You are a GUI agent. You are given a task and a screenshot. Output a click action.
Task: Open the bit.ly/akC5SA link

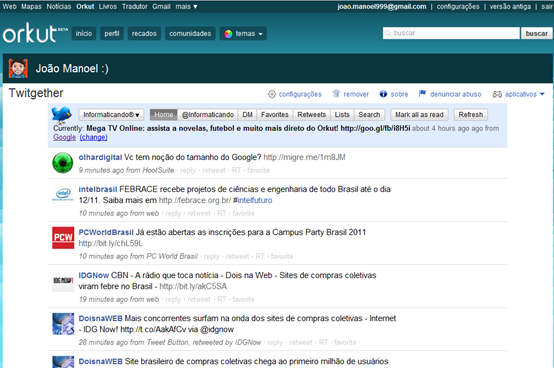193,286
